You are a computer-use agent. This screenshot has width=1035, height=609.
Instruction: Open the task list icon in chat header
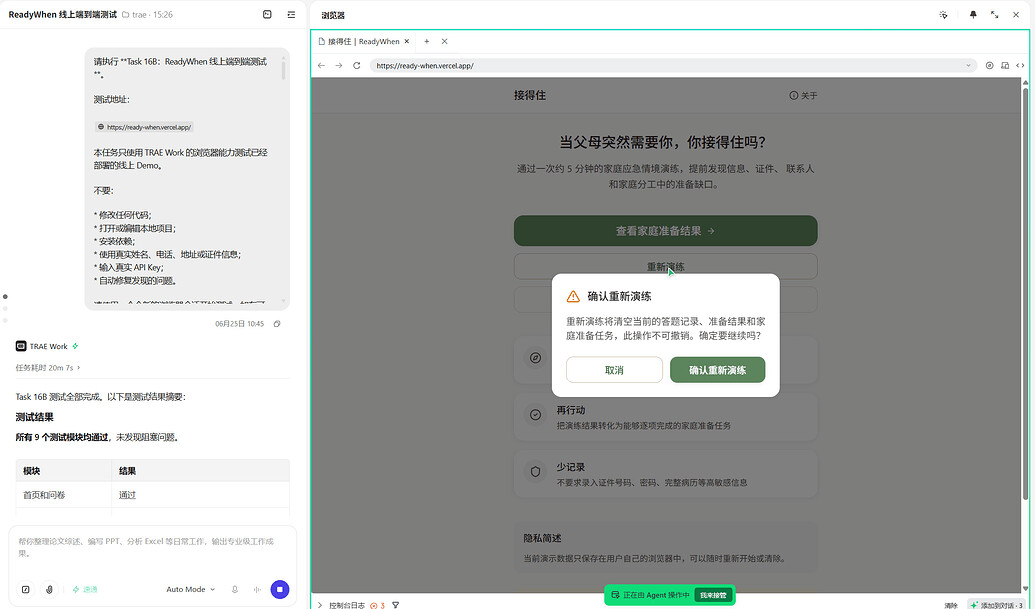click(x=291, y=15)
